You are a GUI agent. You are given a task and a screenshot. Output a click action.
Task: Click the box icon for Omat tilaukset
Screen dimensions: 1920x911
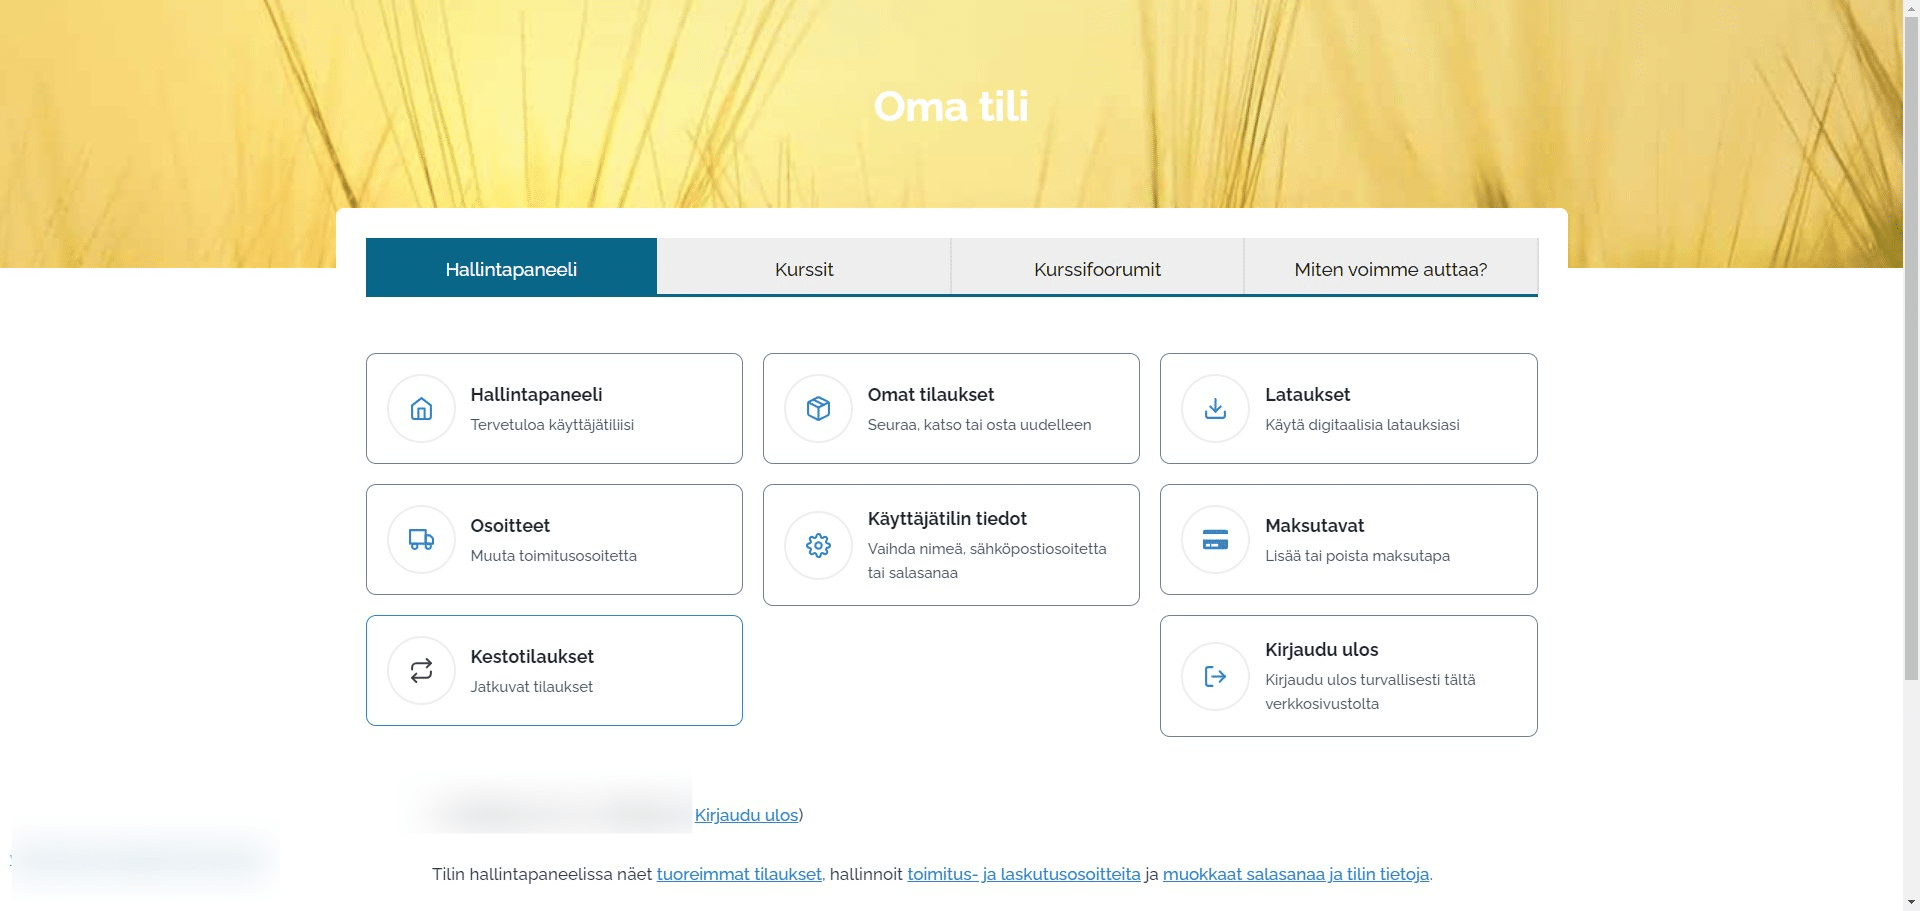(x=818, y=409)
